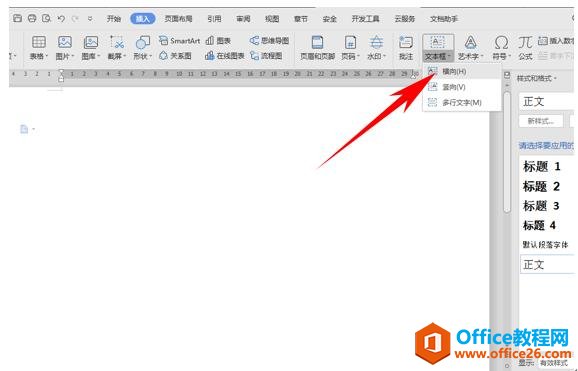The height and width of the screenshot is (371, 578).
Task: Open the quick access toolbar customize arrow
Action: [x=90, y=18]
